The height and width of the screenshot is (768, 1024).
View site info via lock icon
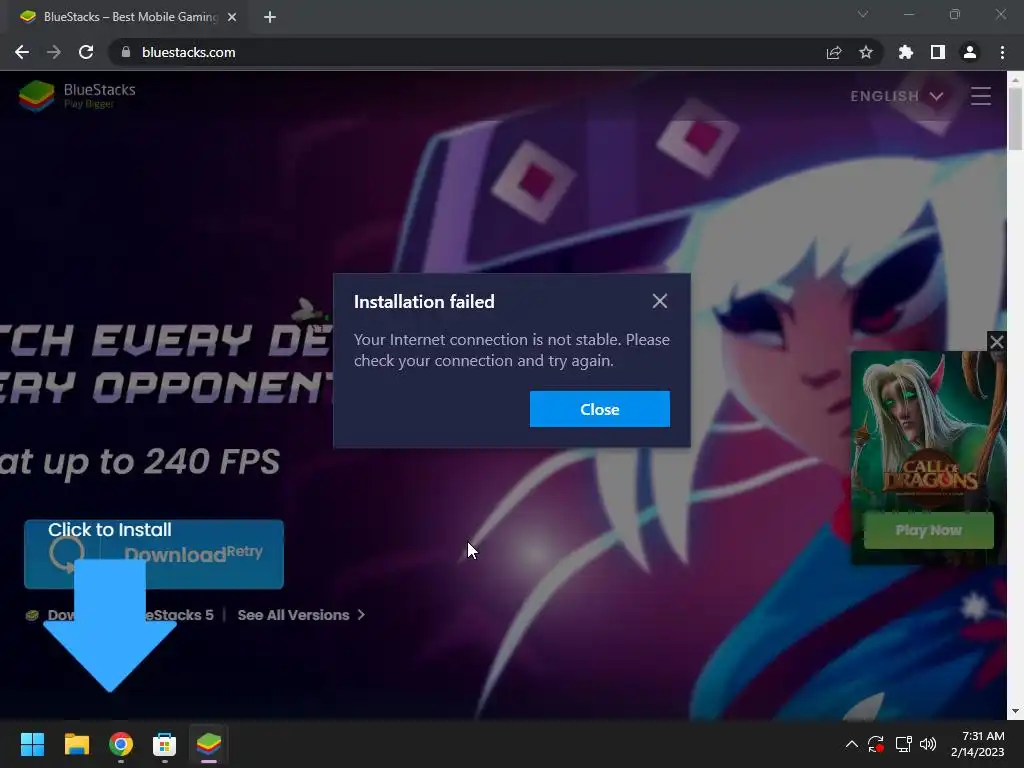click(x=126, y=52)
